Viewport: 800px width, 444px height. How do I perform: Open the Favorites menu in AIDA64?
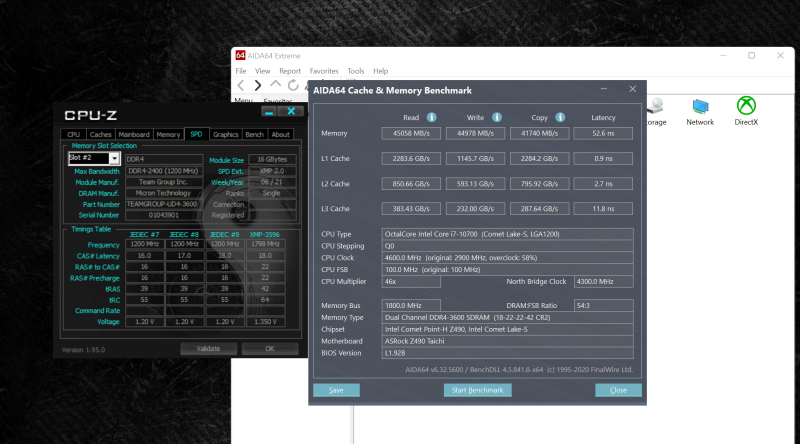[324, 71]
